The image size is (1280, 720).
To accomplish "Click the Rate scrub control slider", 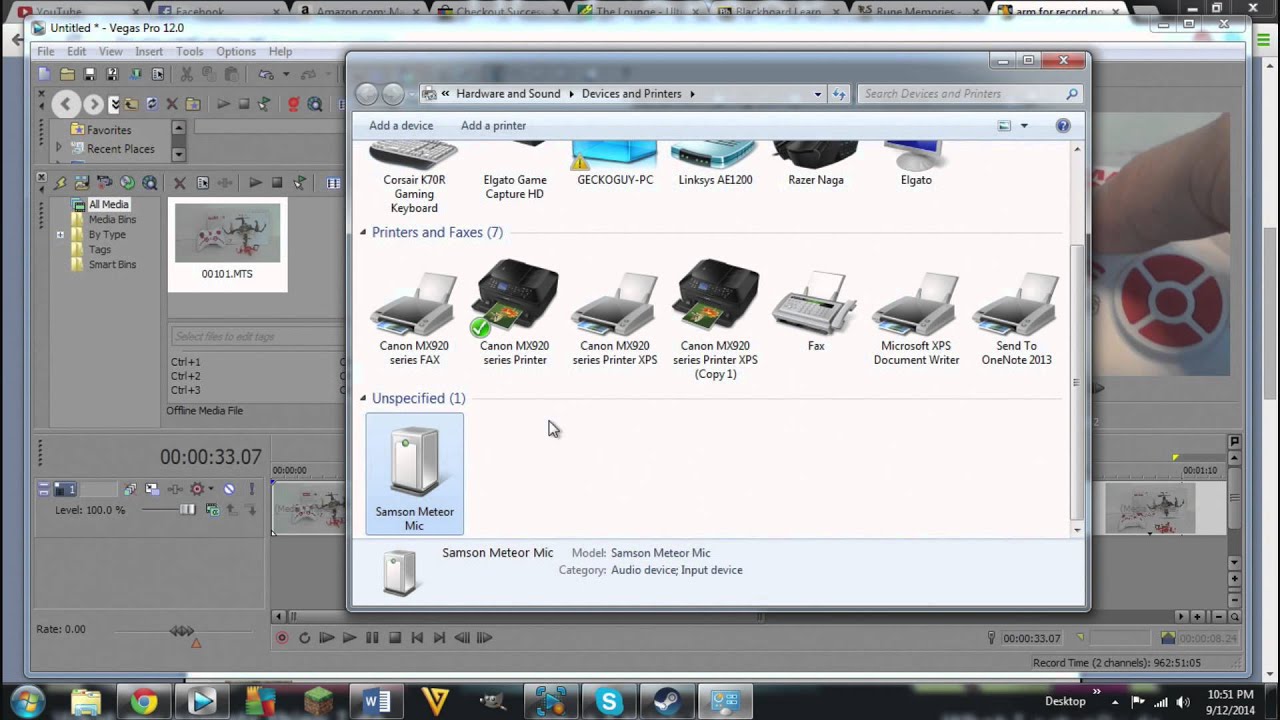I will click(181, 631).
